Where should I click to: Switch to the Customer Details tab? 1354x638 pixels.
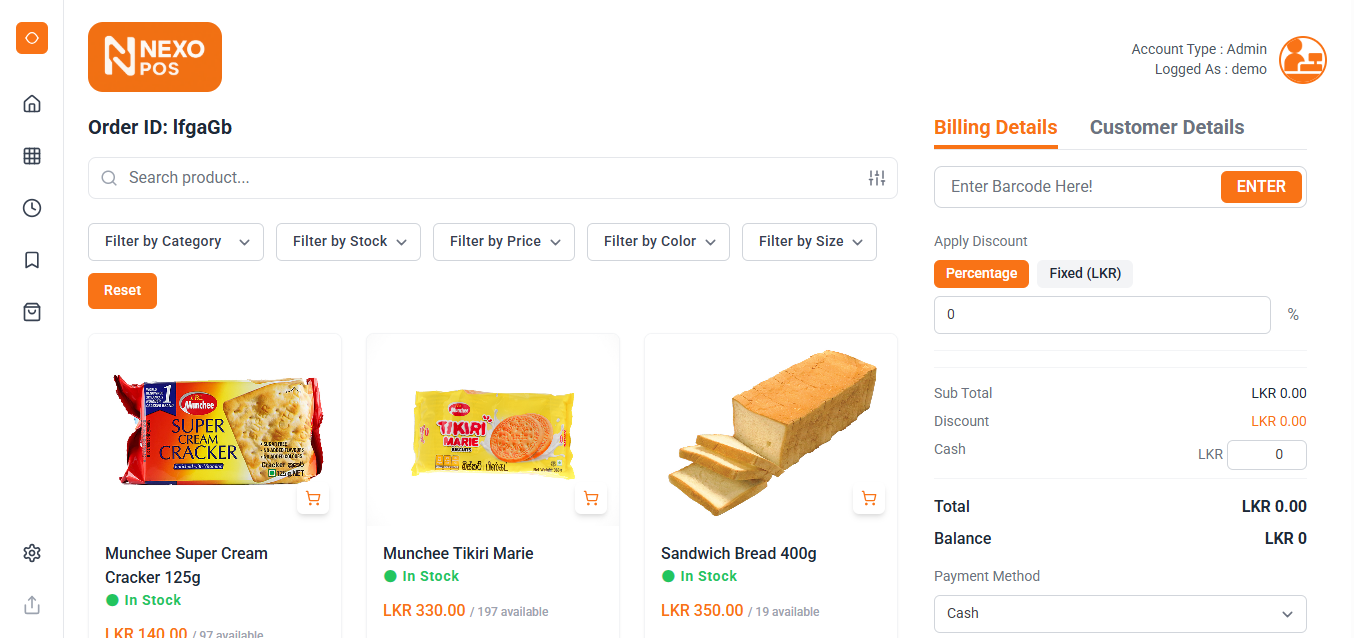coord(1167,128)
